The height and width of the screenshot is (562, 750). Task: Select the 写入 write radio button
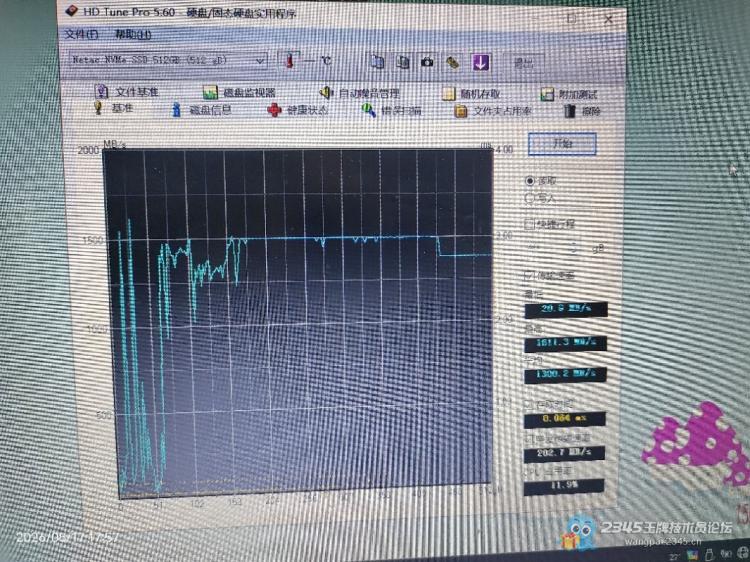pyautogui.click(x=529, y=198)
